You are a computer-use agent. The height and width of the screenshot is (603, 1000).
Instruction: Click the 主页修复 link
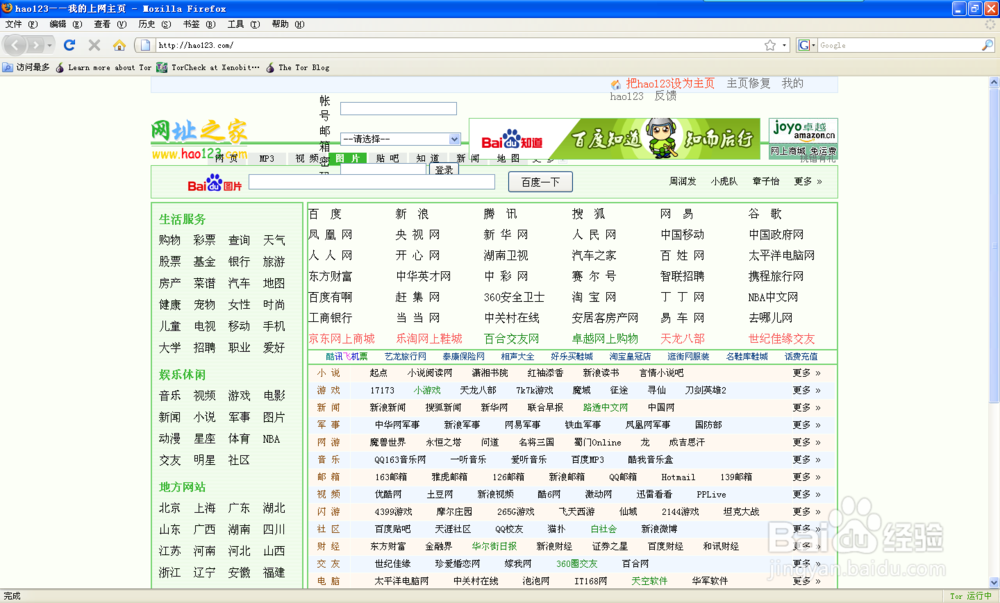point(749,84)
